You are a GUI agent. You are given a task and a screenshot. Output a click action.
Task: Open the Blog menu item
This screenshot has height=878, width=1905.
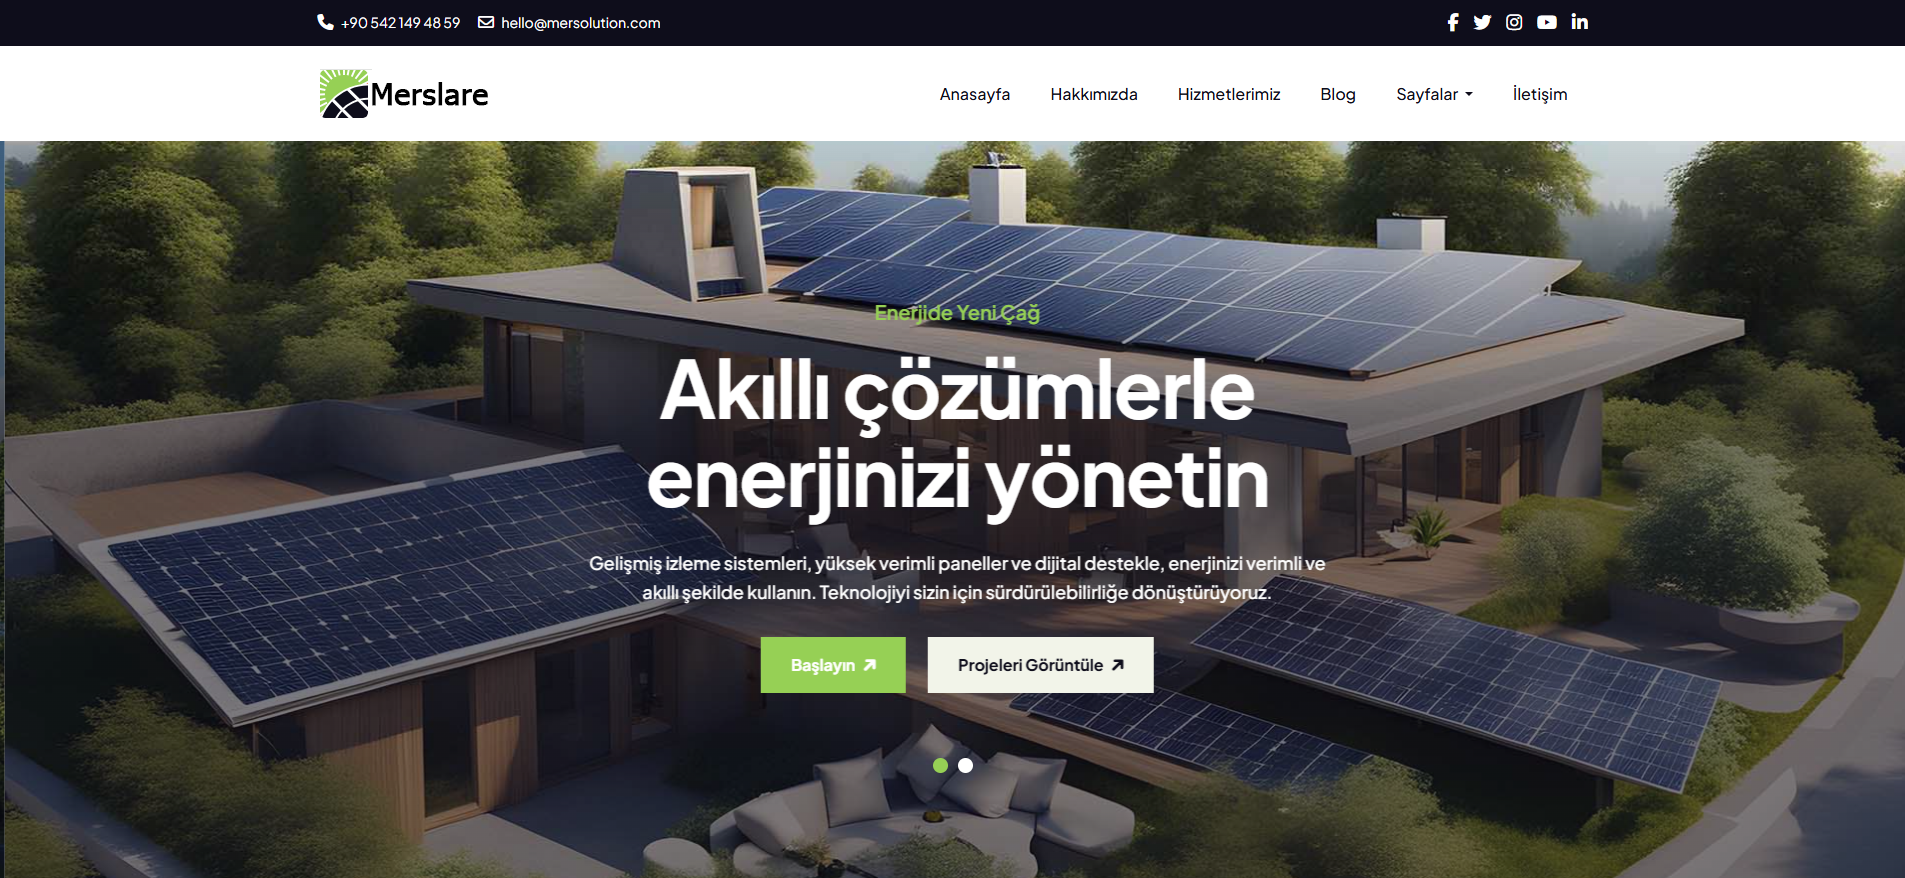coord(1338,94)
